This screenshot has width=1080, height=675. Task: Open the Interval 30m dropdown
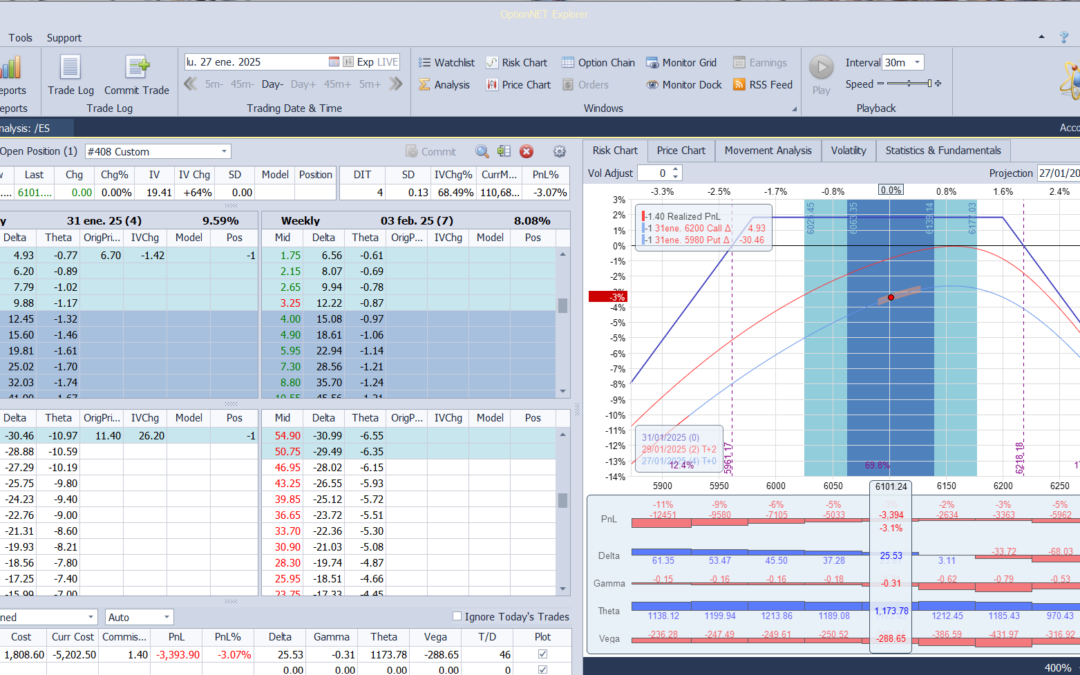(x=917, y=63)
